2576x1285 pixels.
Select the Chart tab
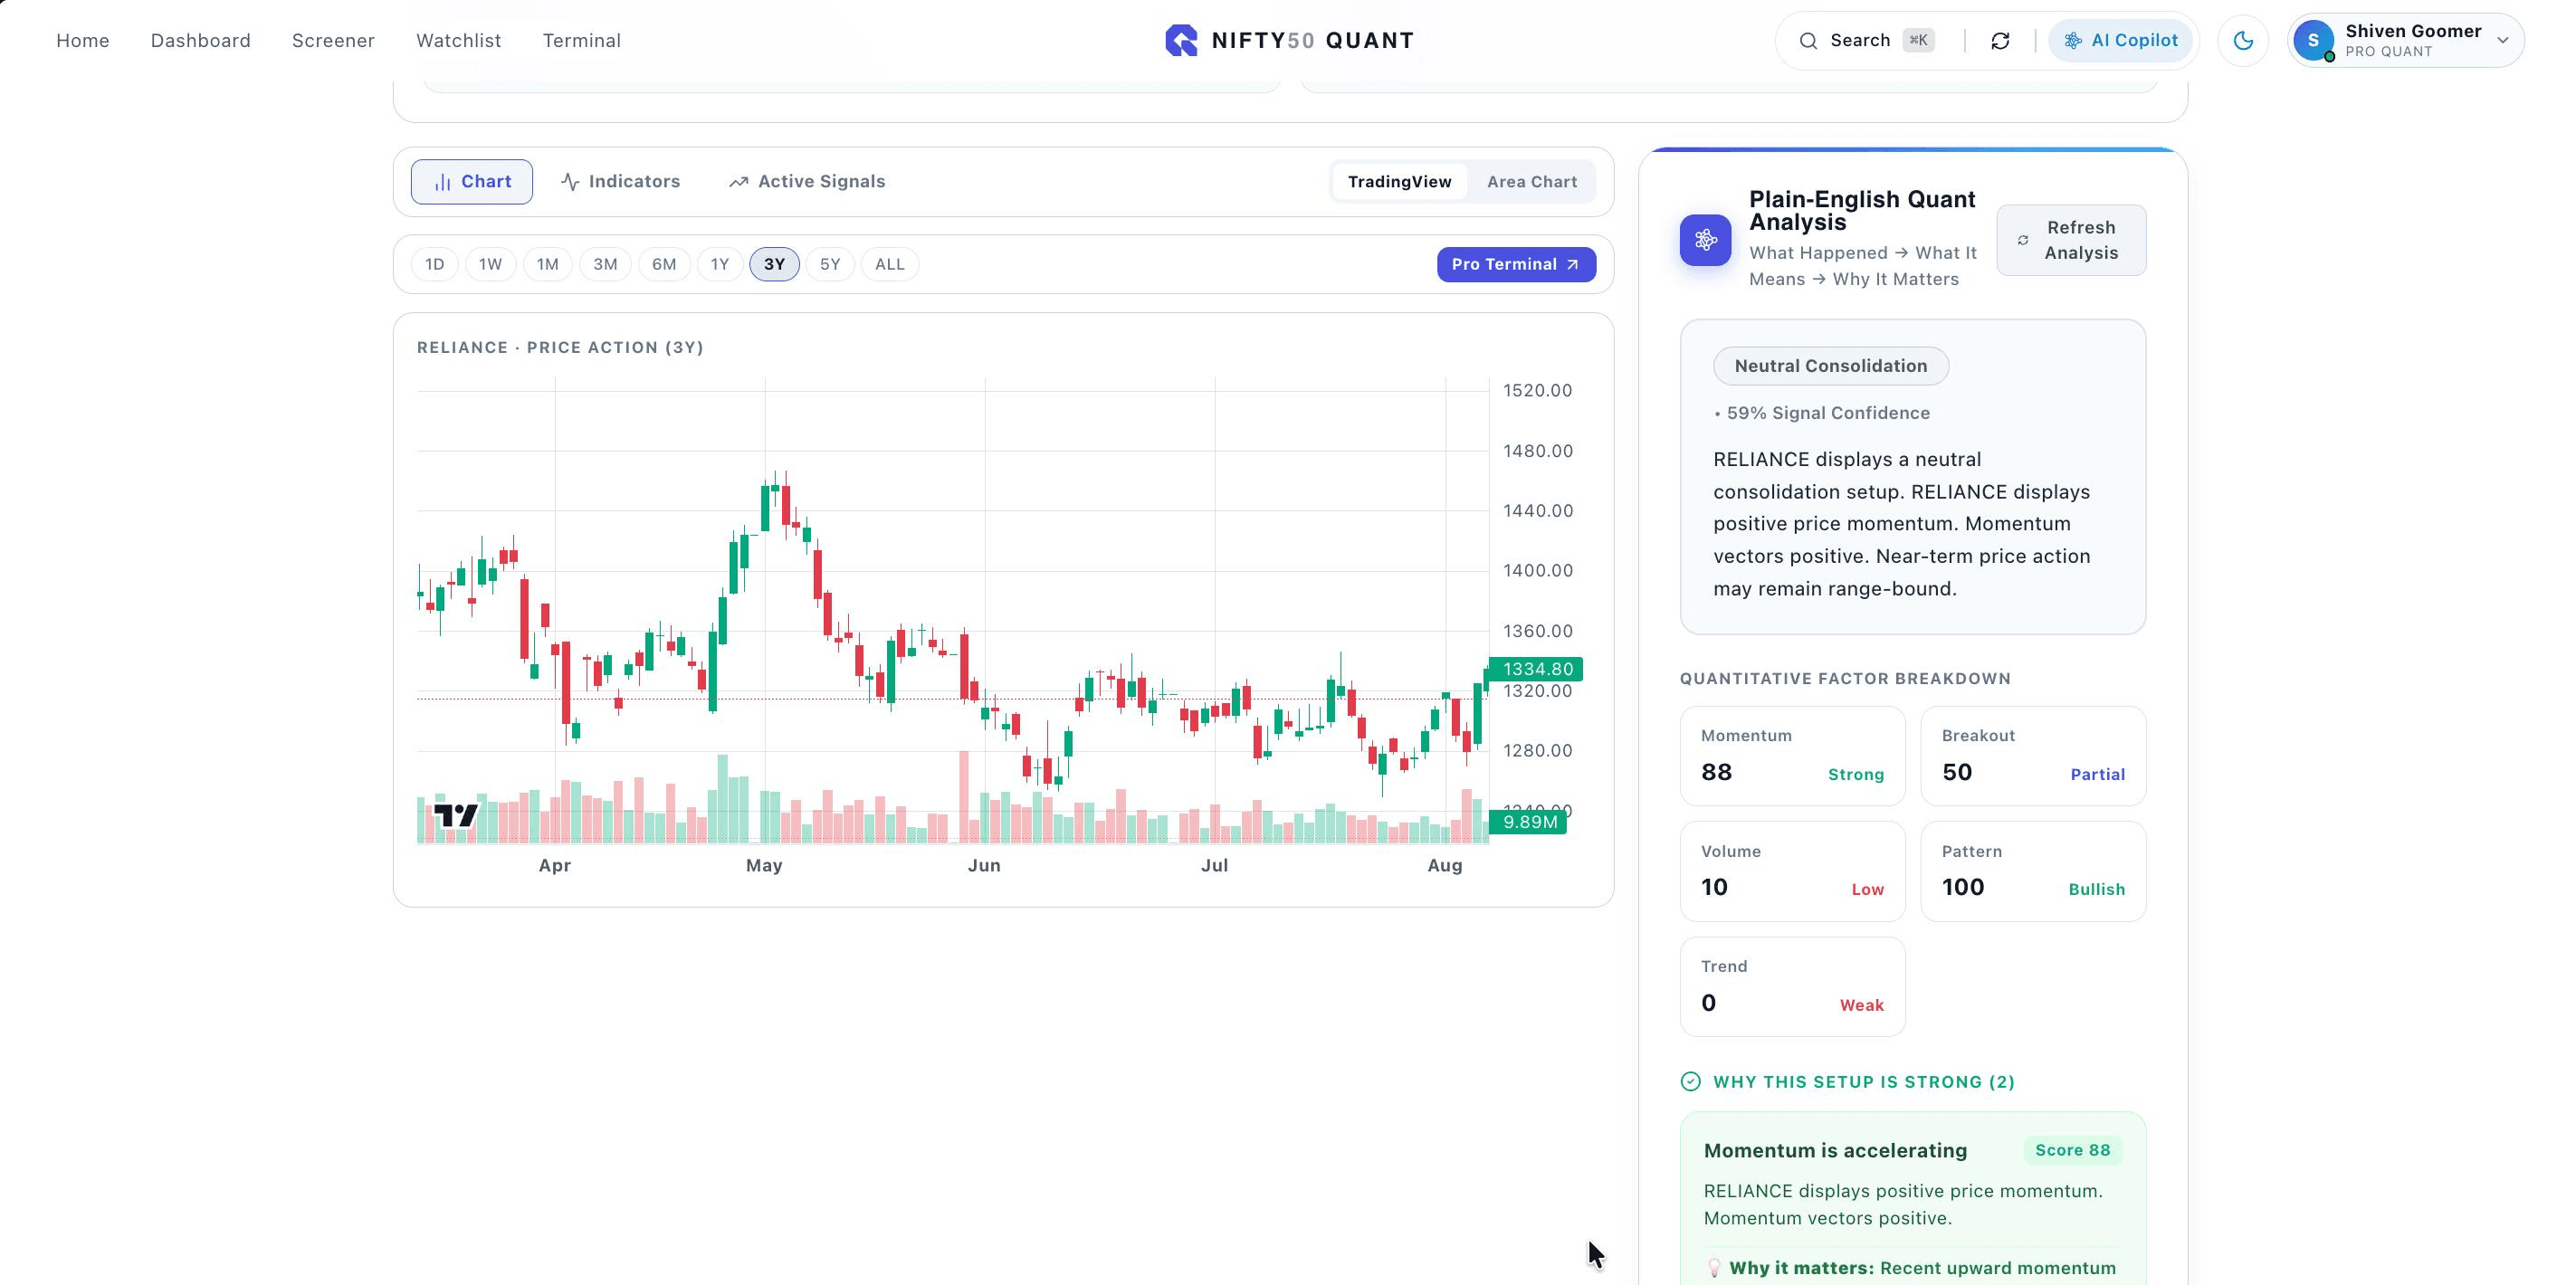[472, 181]
